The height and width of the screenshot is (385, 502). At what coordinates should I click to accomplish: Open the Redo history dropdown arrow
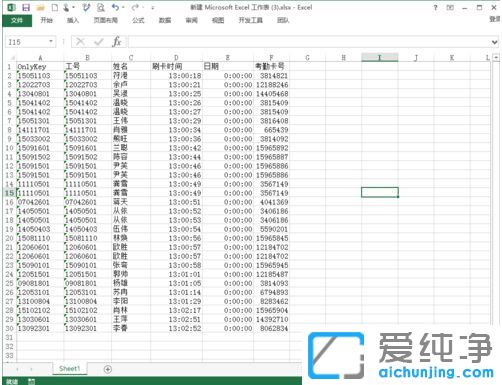143,7
